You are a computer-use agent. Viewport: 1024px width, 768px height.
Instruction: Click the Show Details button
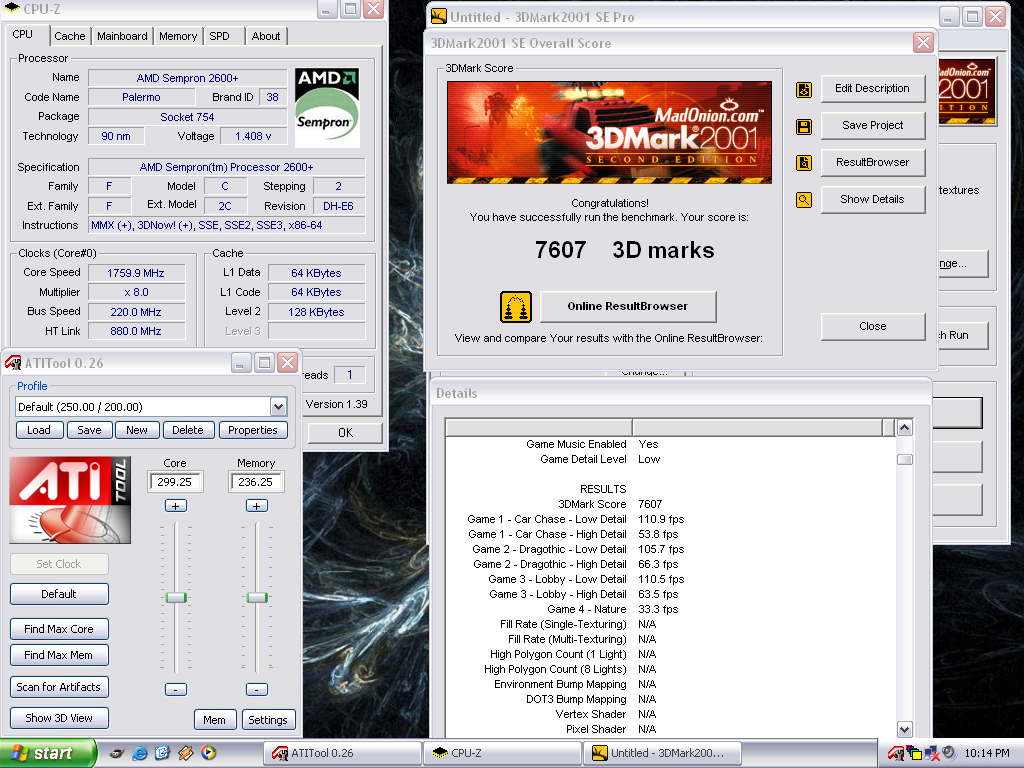(873, 199)
